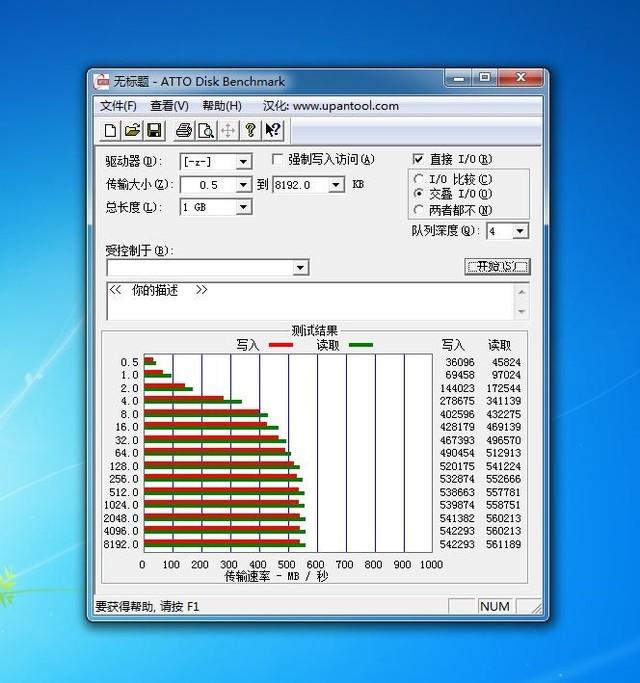The width and height of the screenshot is (640, 683).
Task: Click the move arrows toolbar icon
Action: (228, 130)
